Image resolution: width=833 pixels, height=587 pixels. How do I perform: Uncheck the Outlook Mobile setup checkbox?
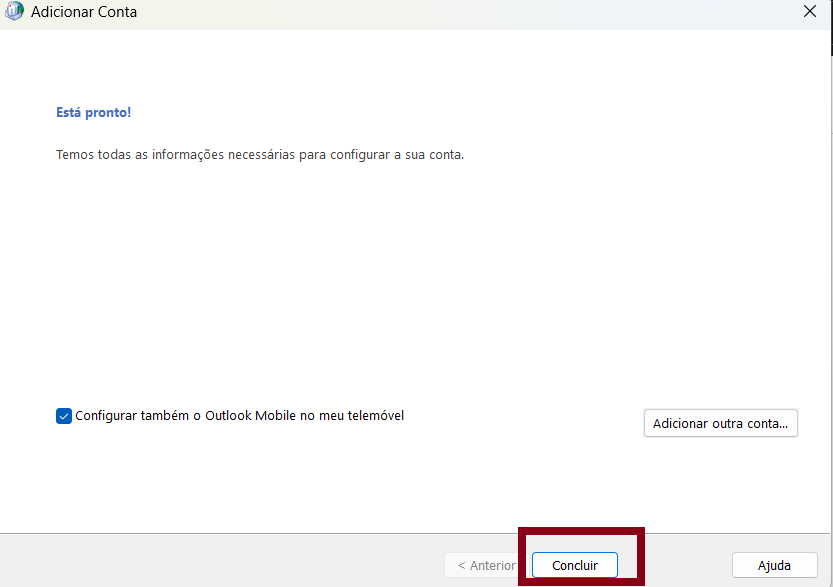64,416
